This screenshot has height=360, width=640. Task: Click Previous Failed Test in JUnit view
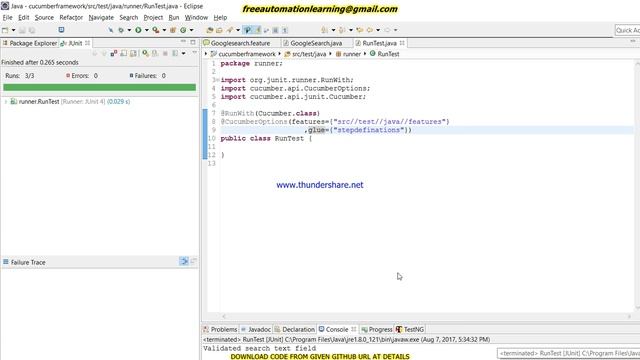pos(104,53)
